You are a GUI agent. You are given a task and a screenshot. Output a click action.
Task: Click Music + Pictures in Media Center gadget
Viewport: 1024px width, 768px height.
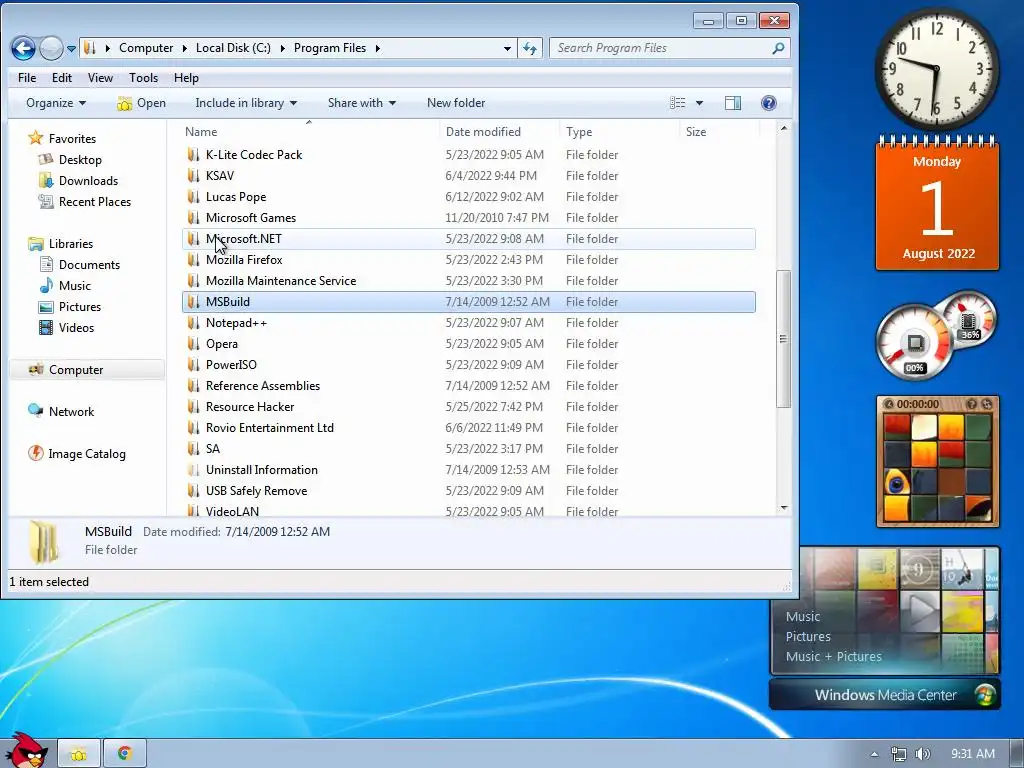tap(833, 656)
